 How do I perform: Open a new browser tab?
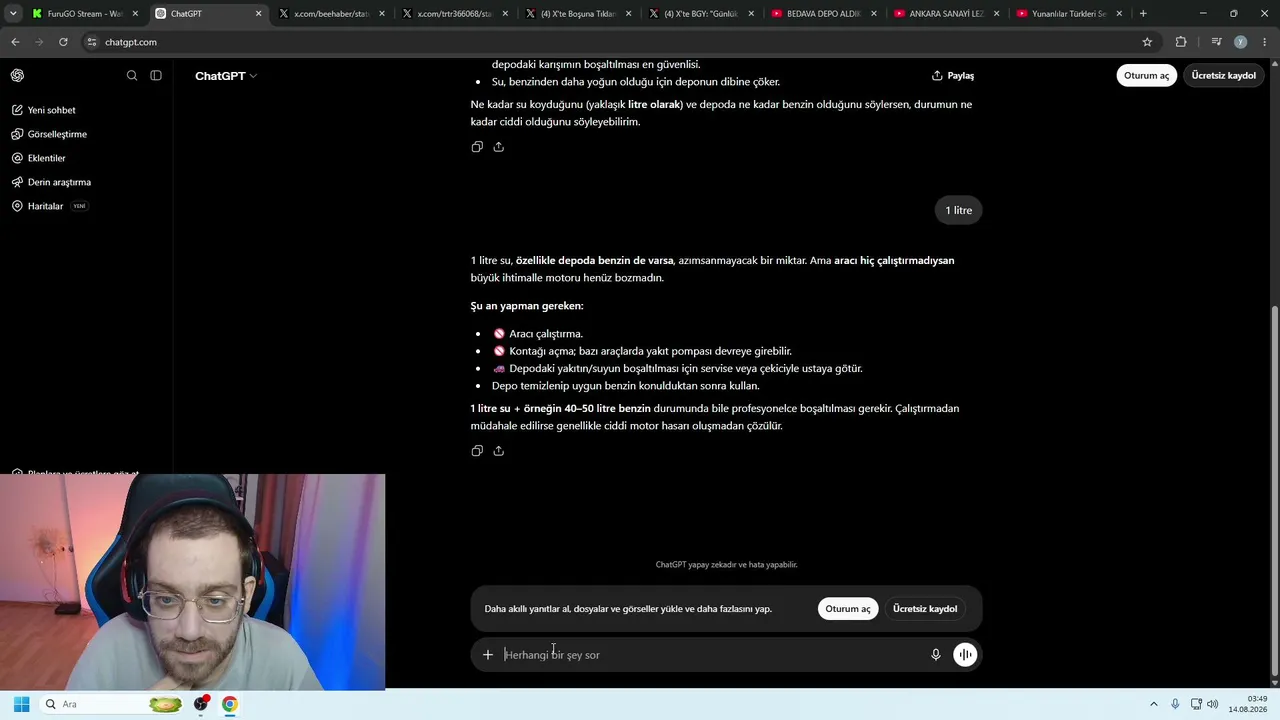[1143, 14]
